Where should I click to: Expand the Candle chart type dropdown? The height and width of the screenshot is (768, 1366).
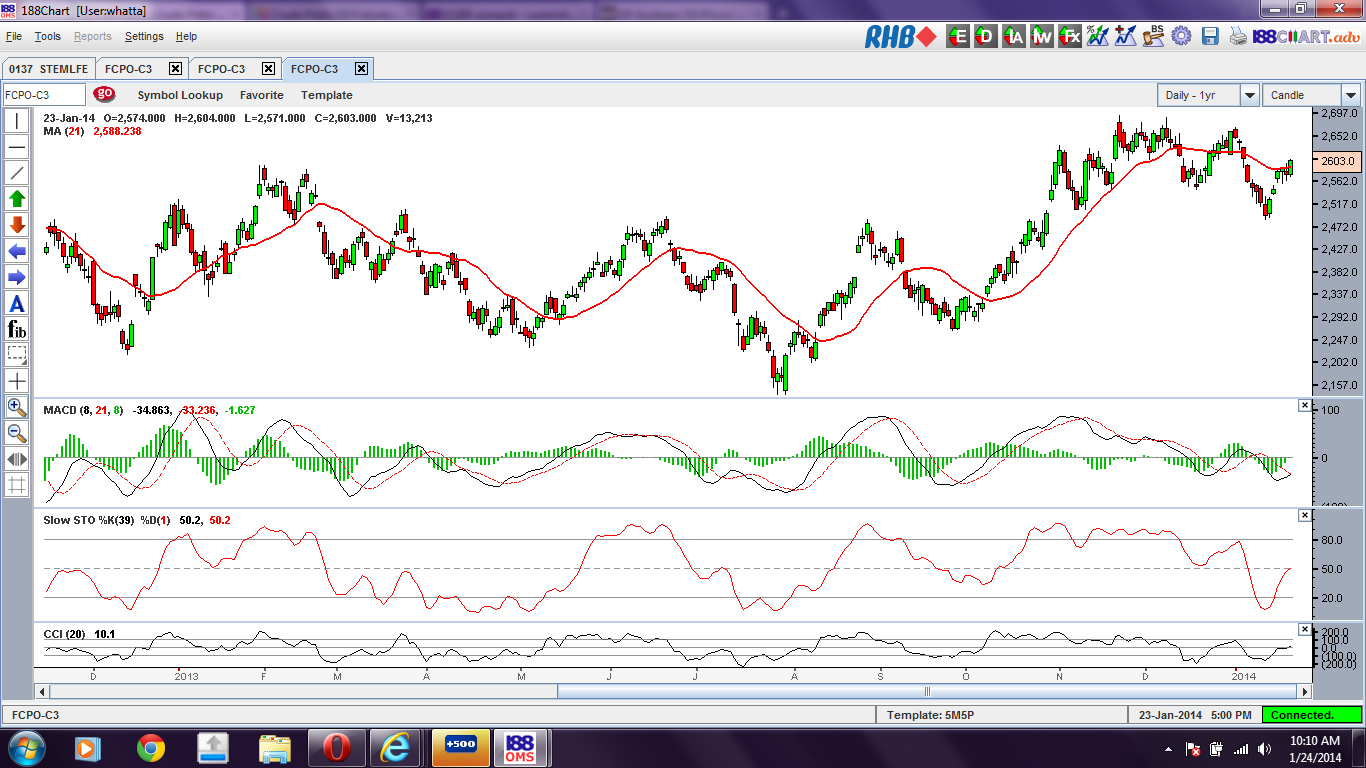click(x=1351, y=95)
